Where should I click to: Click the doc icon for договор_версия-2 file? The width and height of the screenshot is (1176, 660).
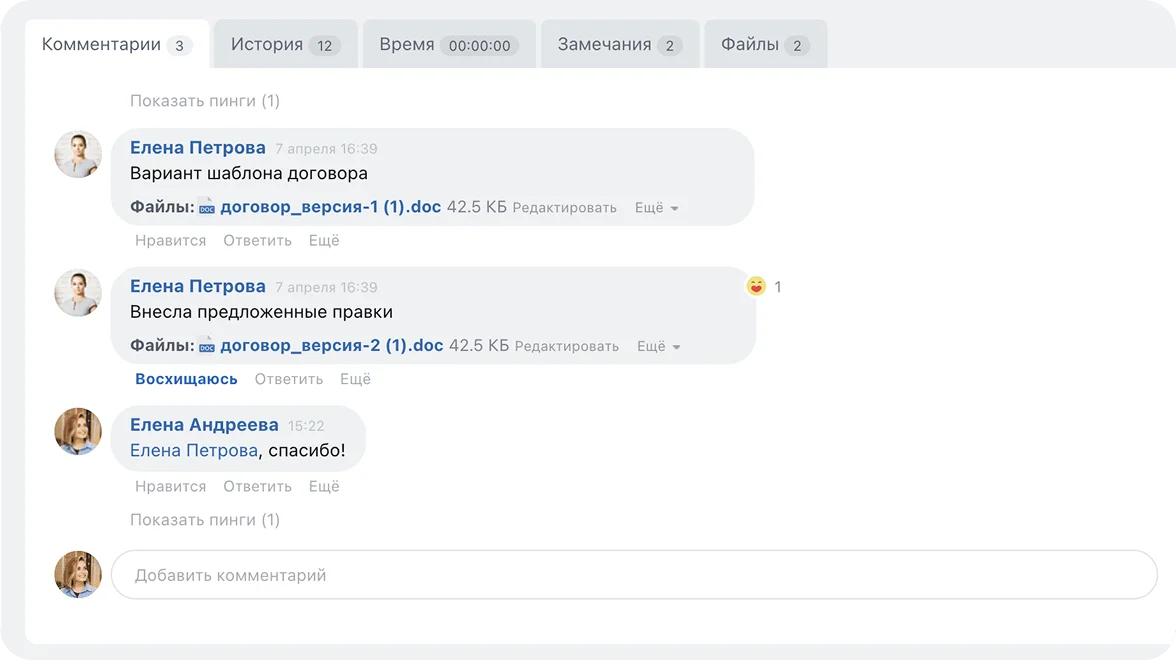pos(207,346)
